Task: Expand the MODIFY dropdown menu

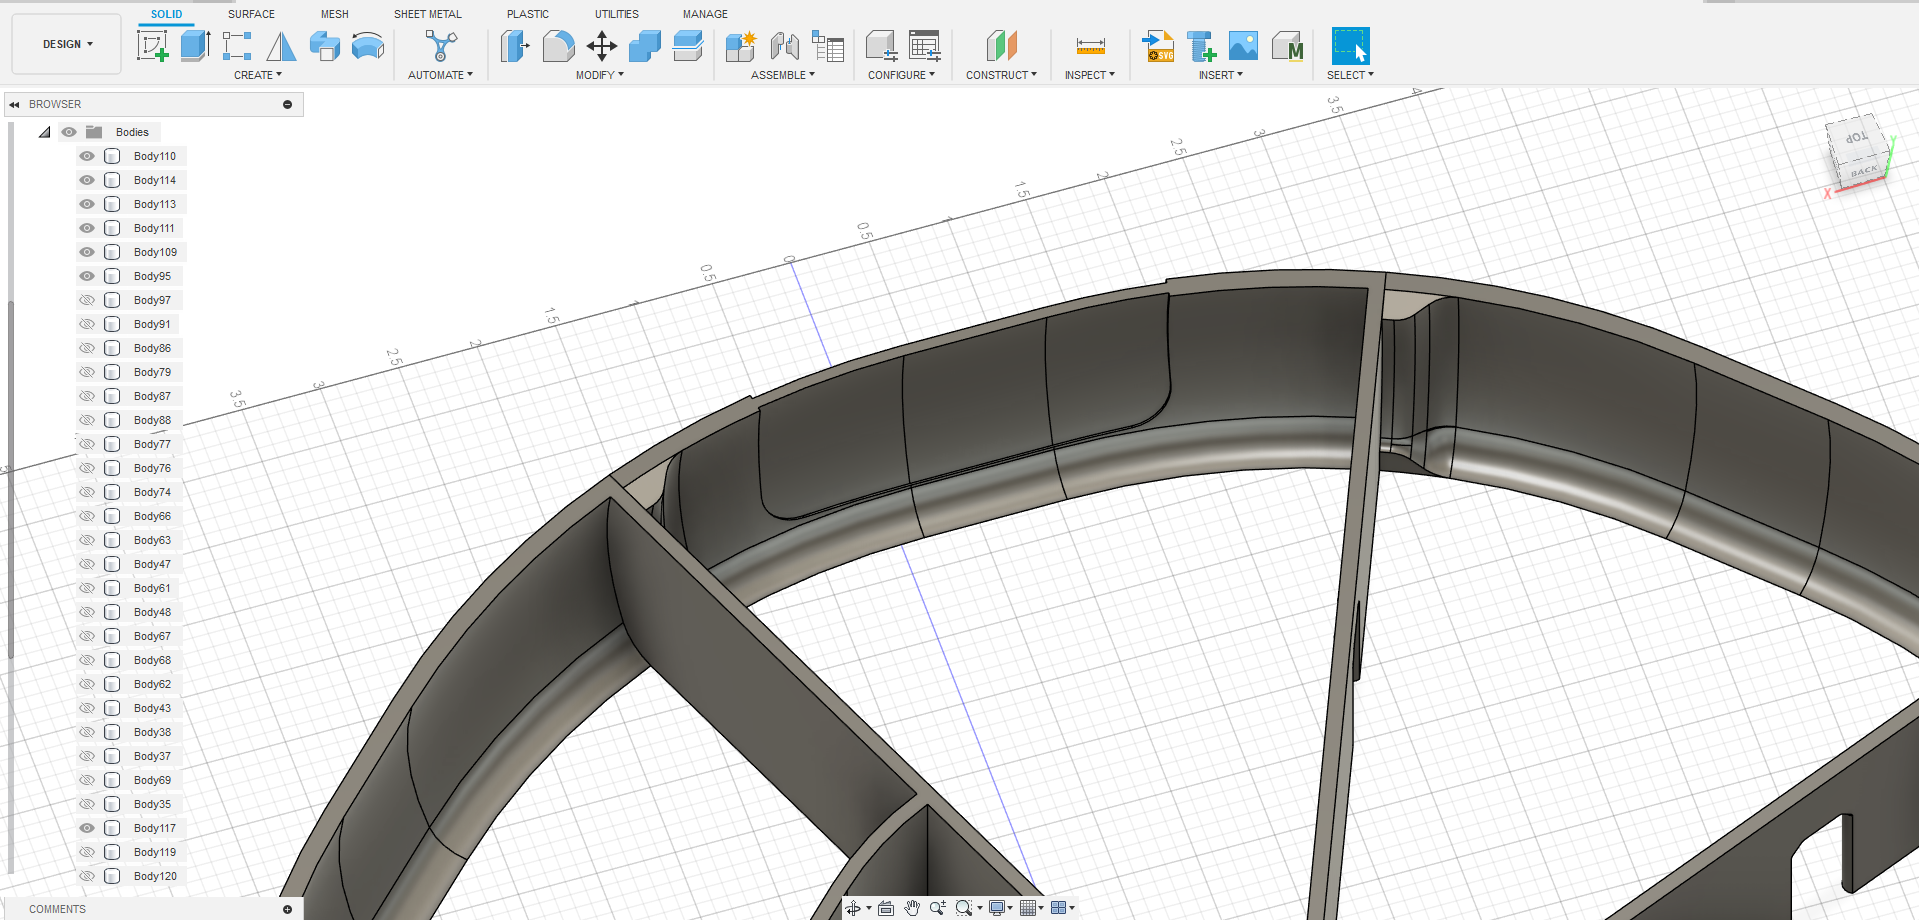Action: (x=600, y=75)
